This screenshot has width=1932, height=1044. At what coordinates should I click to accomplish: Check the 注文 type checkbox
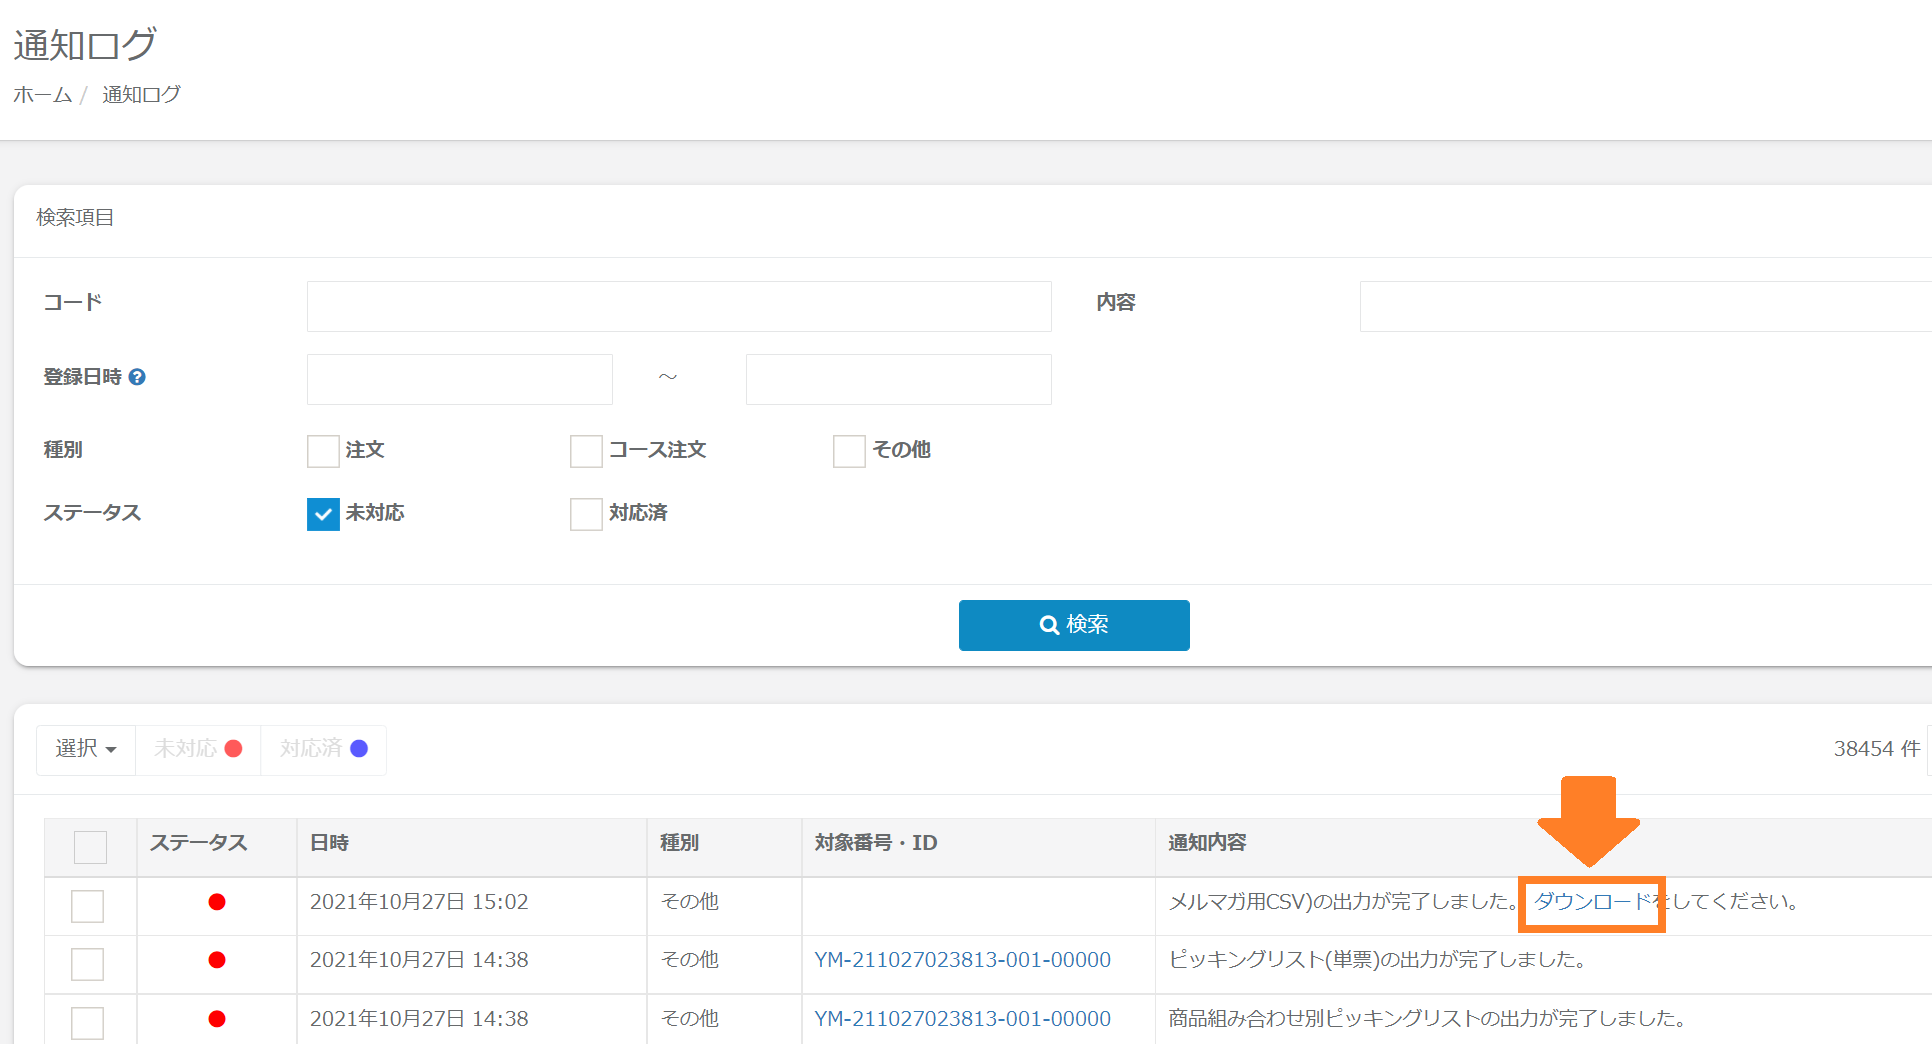[x=323, y=451]
